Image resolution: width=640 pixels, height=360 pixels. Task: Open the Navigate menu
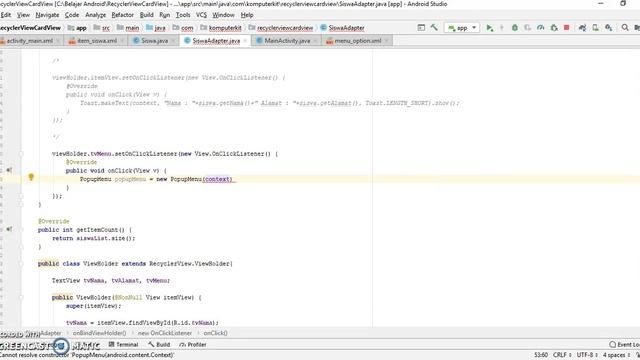(x=47, y=15)
